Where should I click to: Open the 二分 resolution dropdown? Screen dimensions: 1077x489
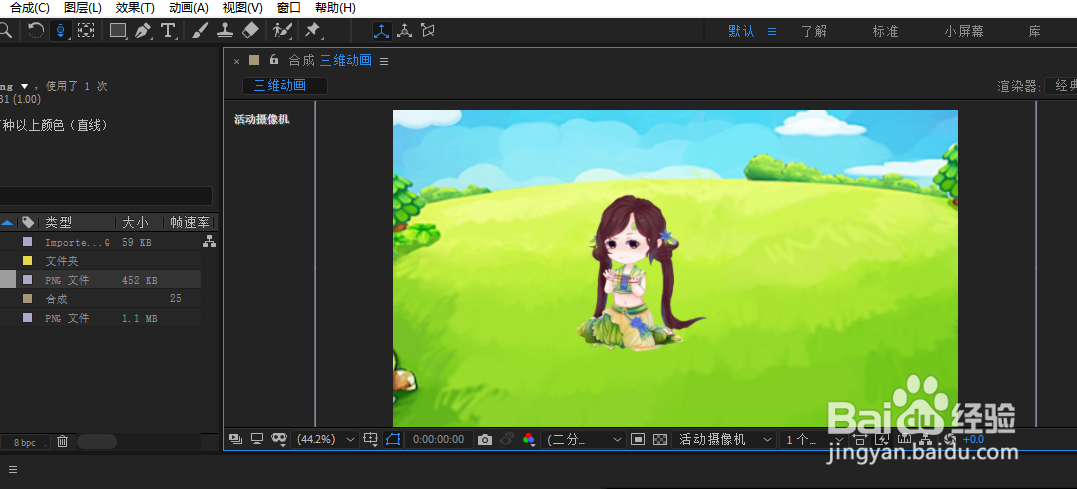tap(584, 440)
